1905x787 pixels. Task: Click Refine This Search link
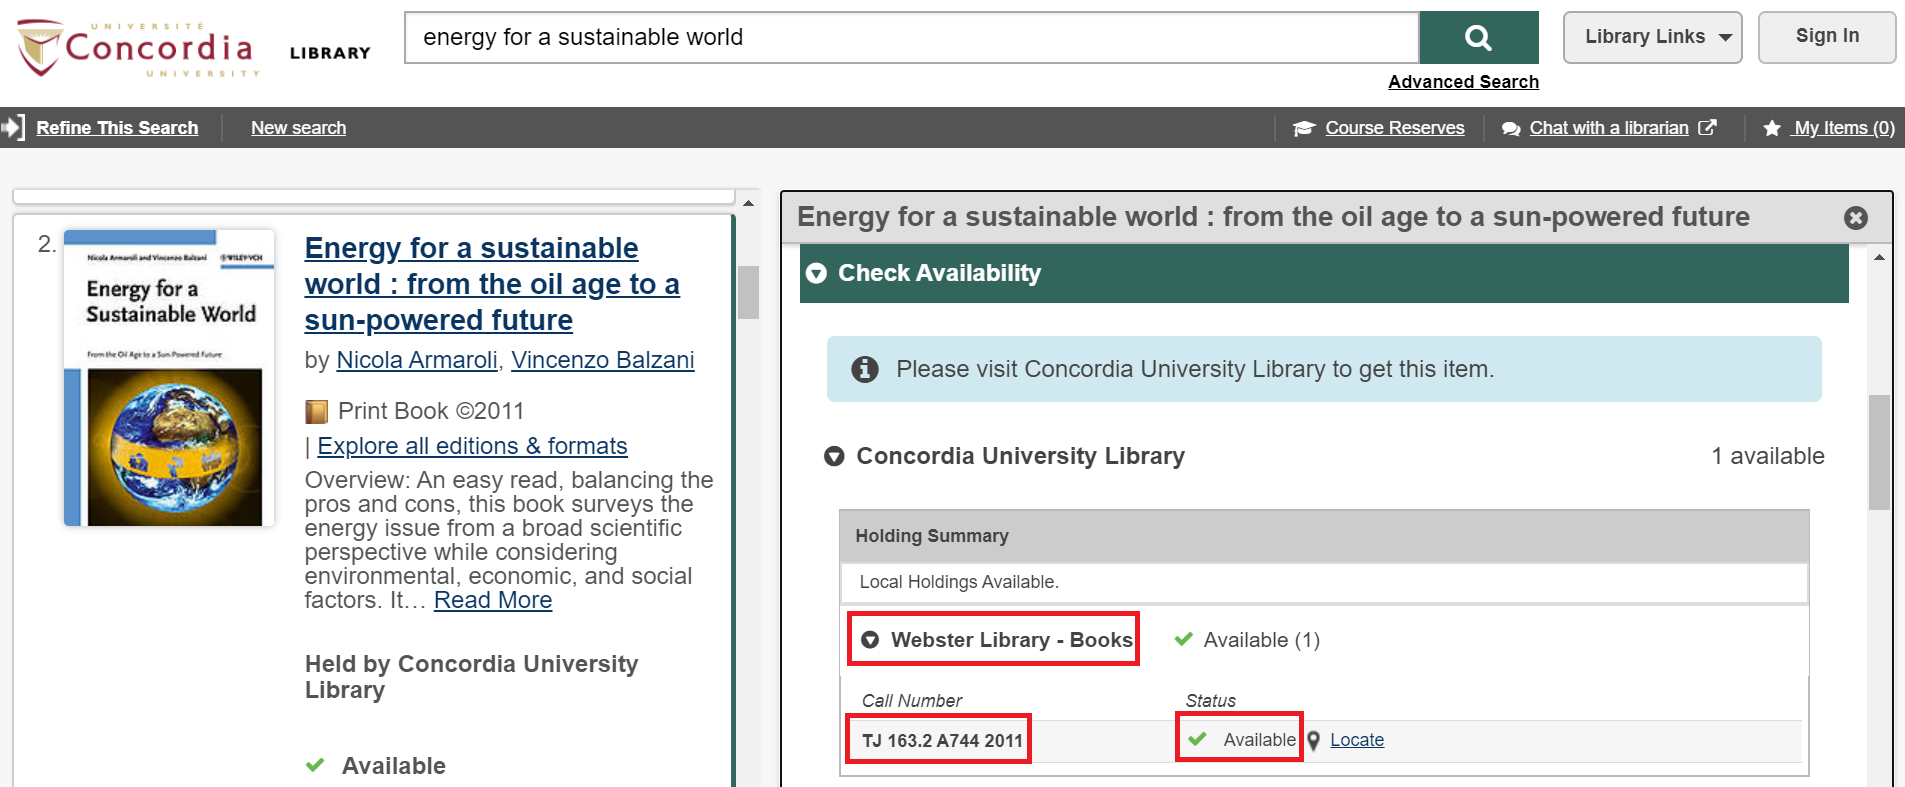[117, 128]
